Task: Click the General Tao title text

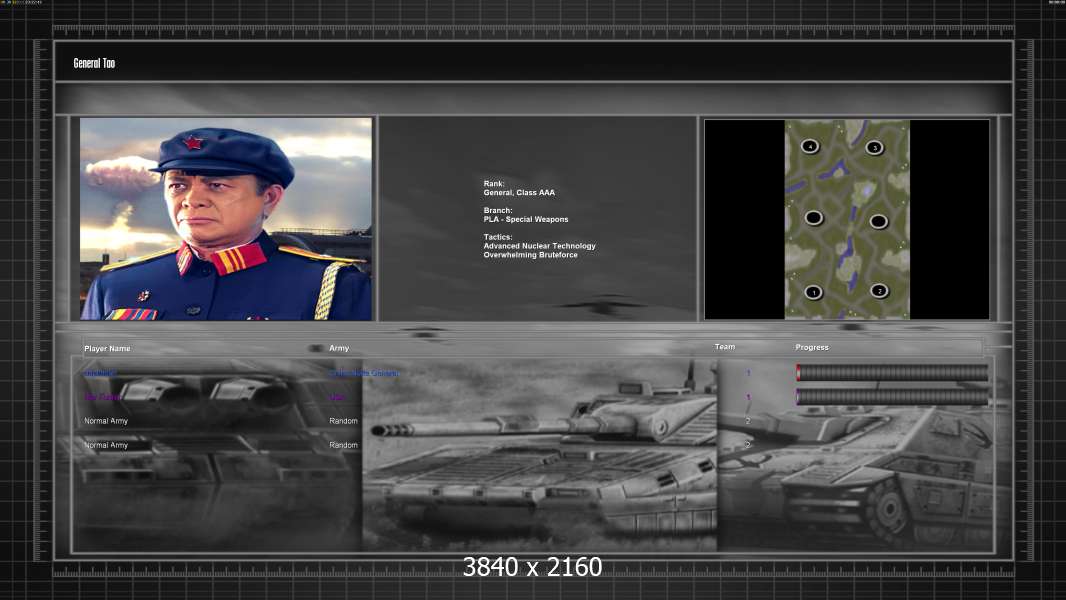Action: tap(94, 63)
